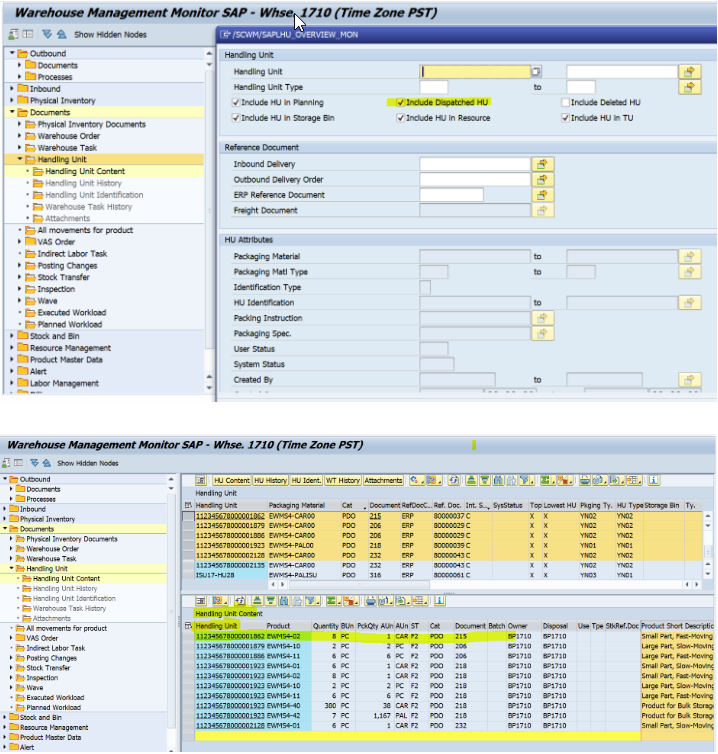Image resolution: width=718 pixels, height=754 pixels.
Task: Click Details icon left of HU Content button
Action: [201, 480]
